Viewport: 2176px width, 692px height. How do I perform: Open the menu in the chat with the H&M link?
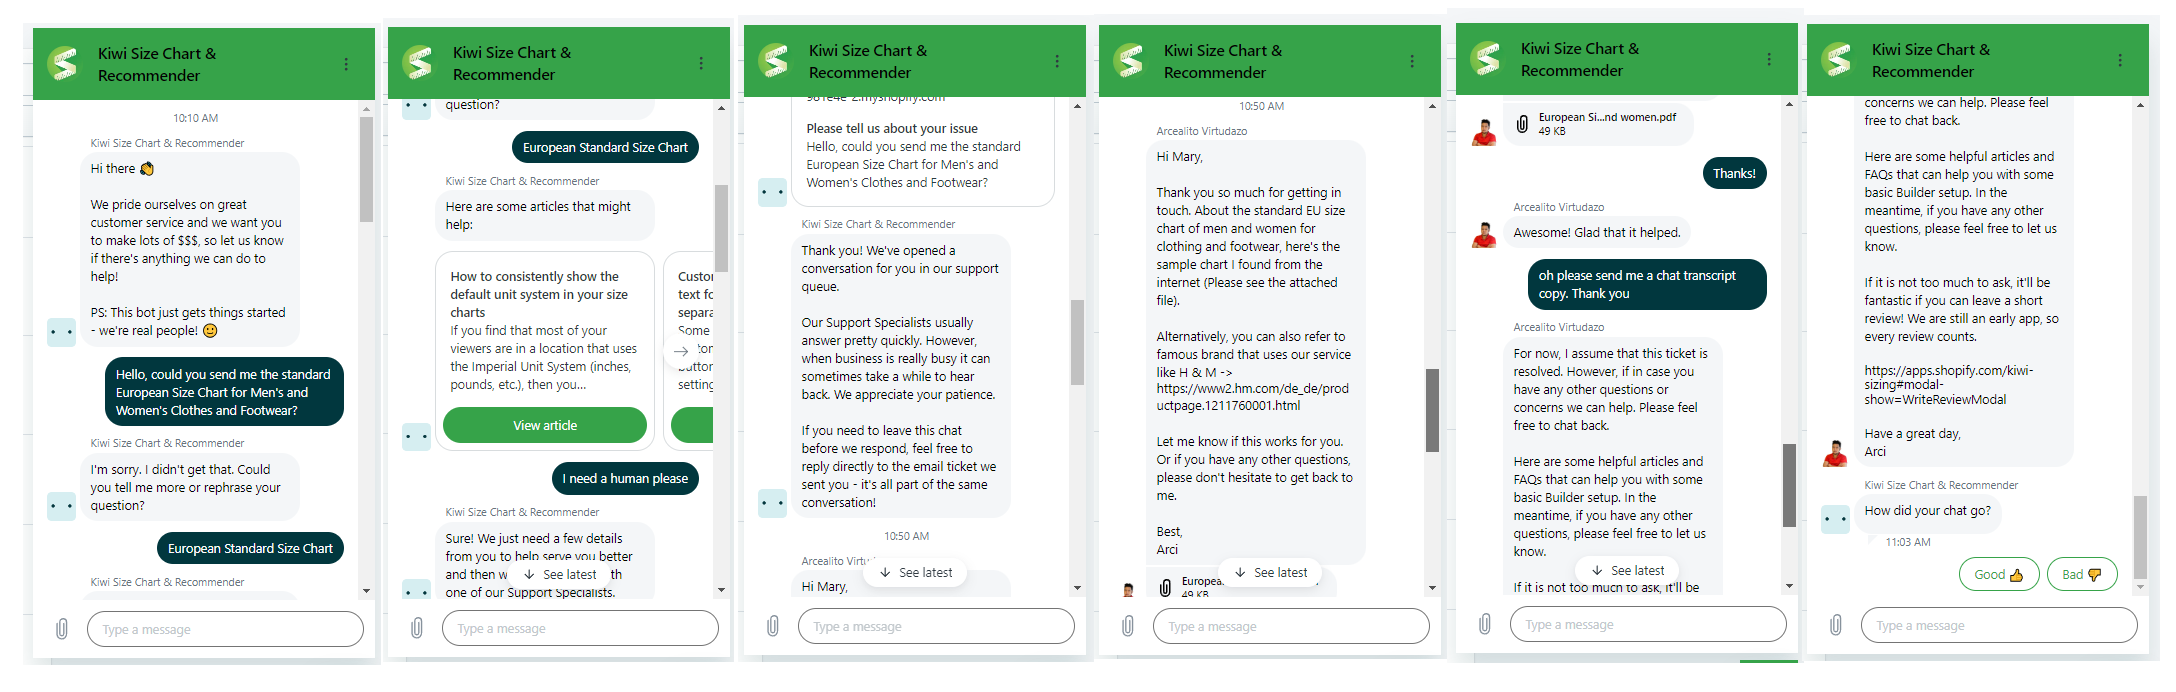coord(1412,62)
